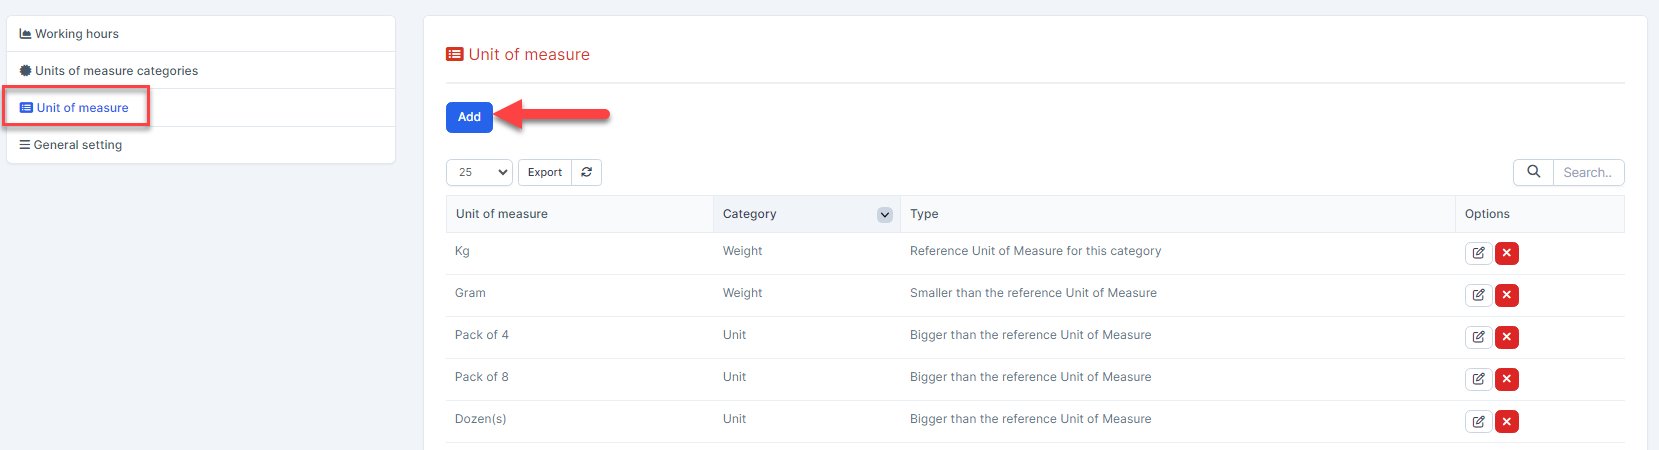Open the 25 rows-per-page dropdown
This screenshot has height=450, width=1659.
point(479,172)
